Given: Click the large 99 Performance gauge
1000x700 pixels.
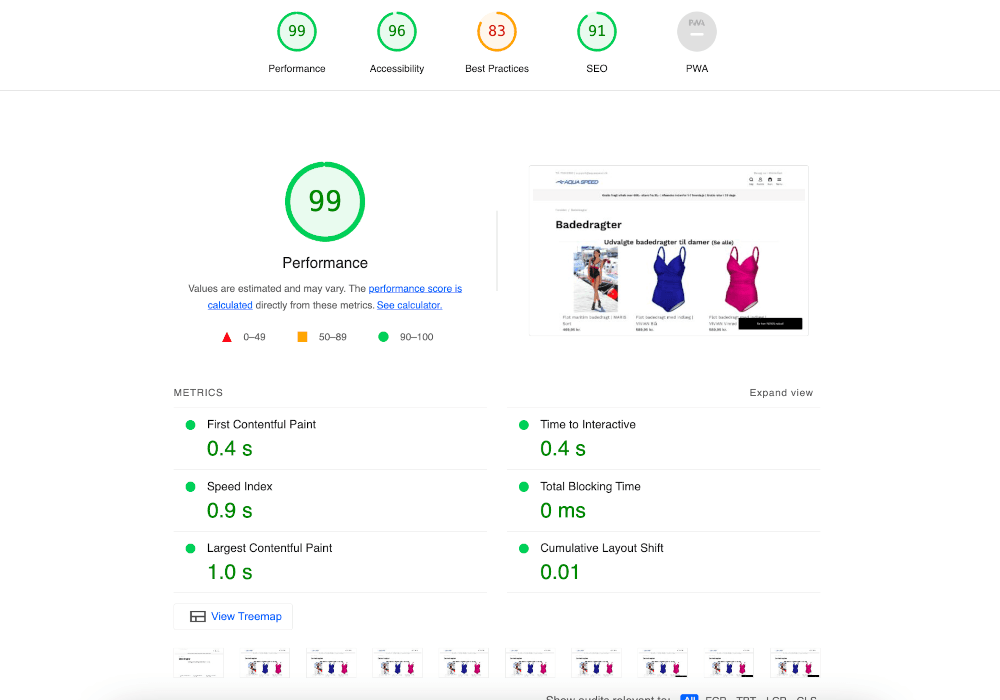Looking at the screenshot, I should coord(325,202).
